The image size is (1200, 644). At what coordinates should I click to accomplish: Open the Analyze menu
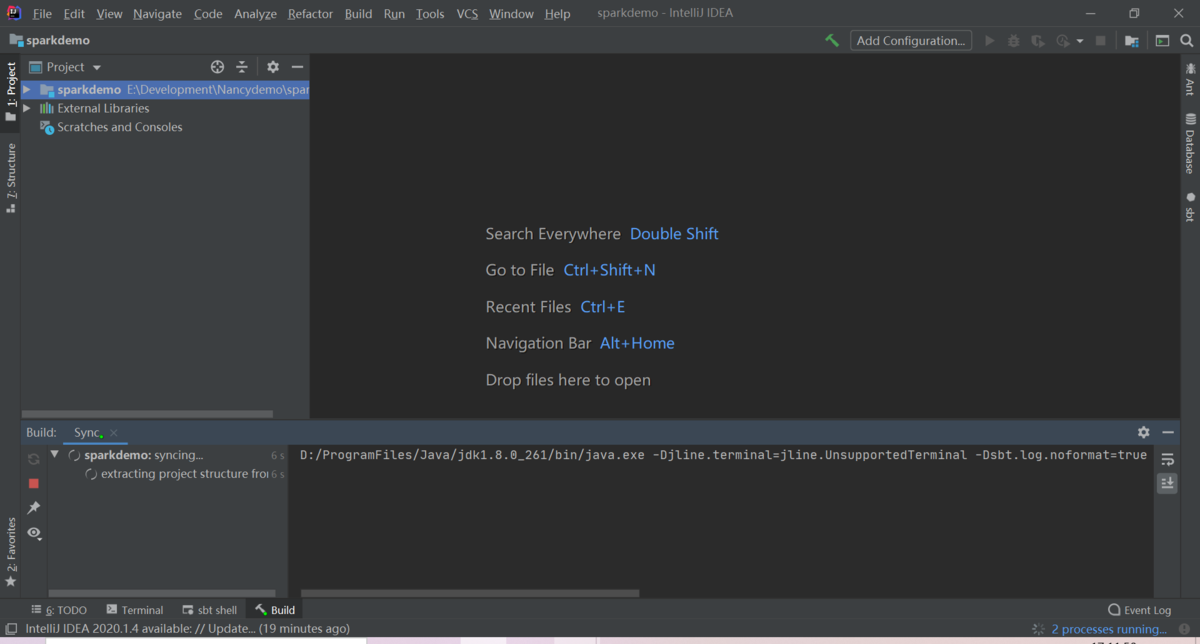point(255,14)
